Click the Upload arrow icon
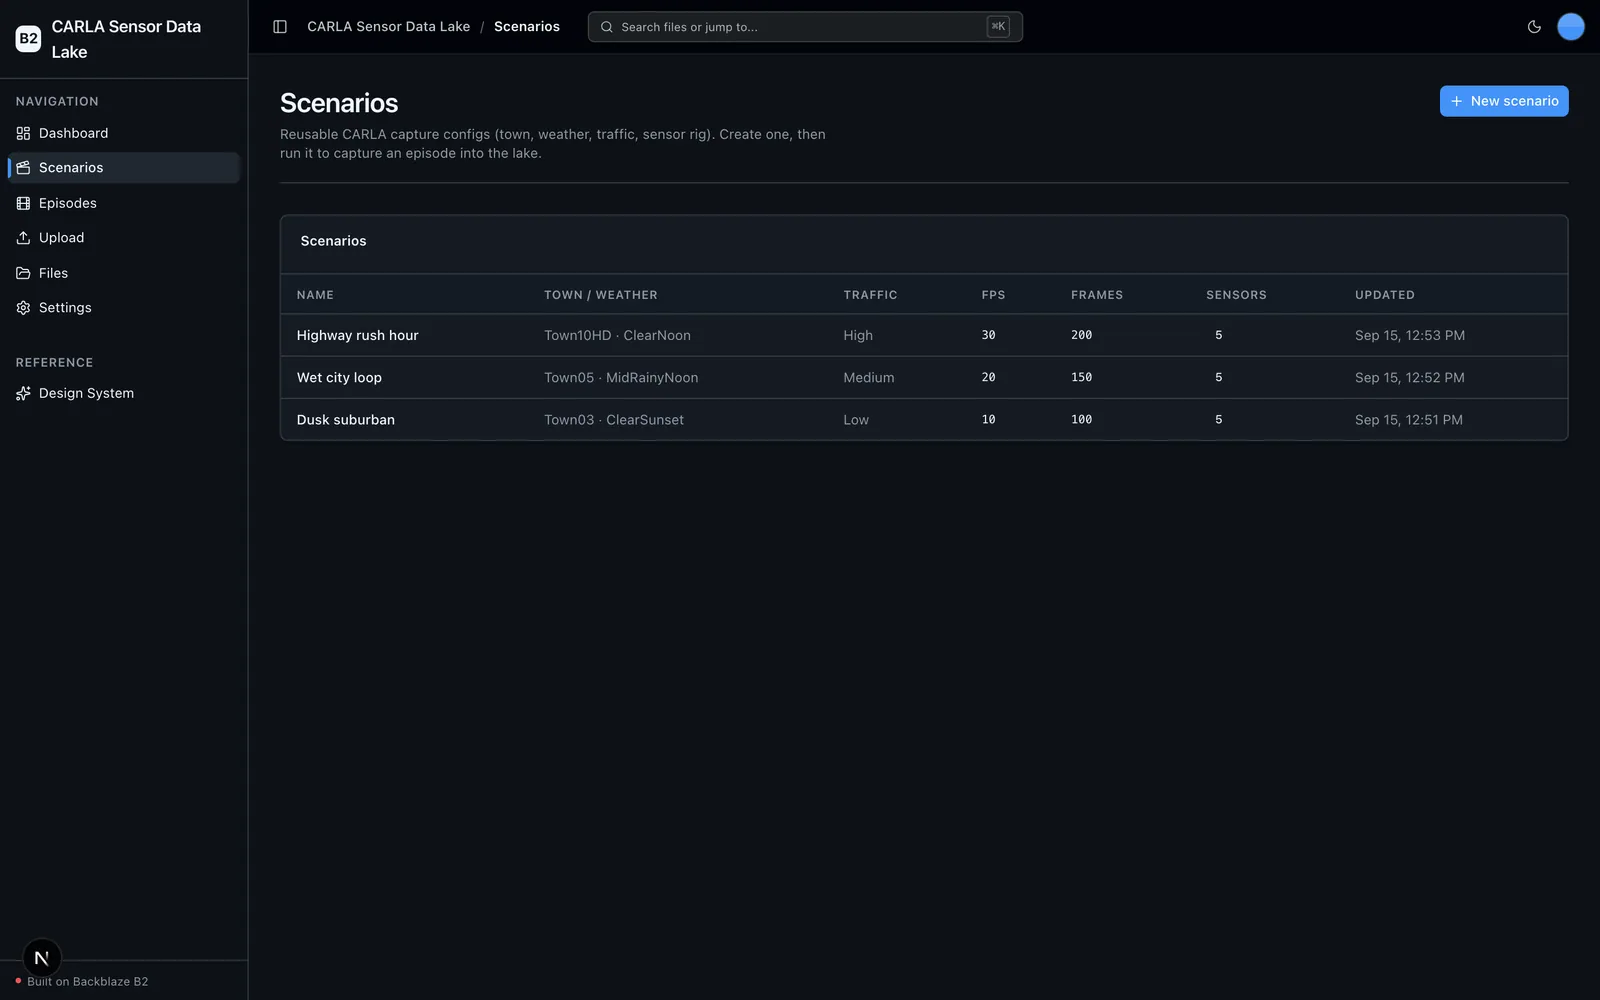The height and width of the screenshot is (1000, 1600). (23, 238)
